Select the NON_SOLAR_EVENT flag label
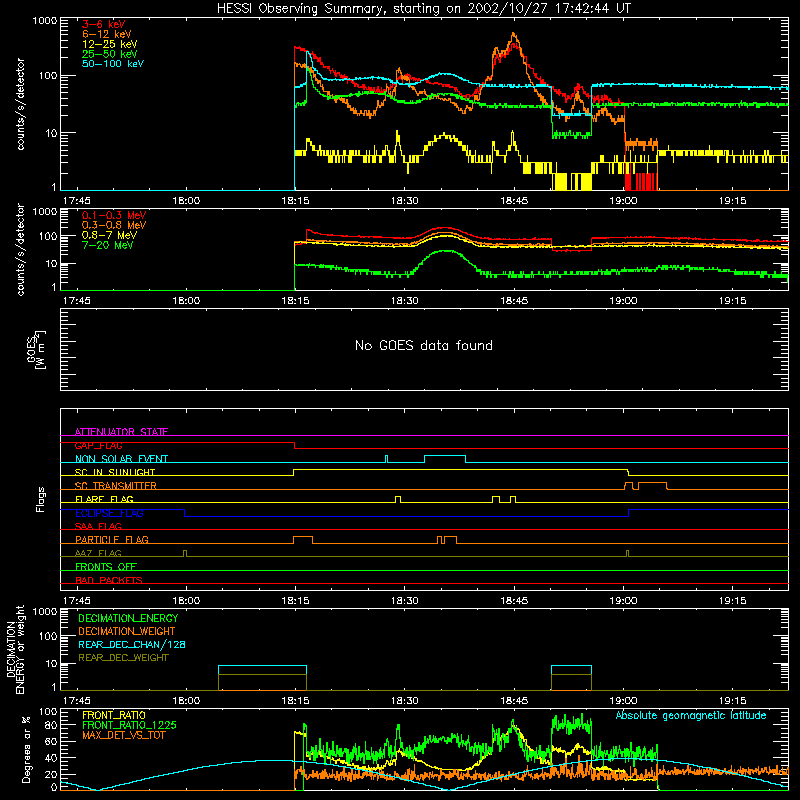The image size is (800, 800). (x=121, y=459)
